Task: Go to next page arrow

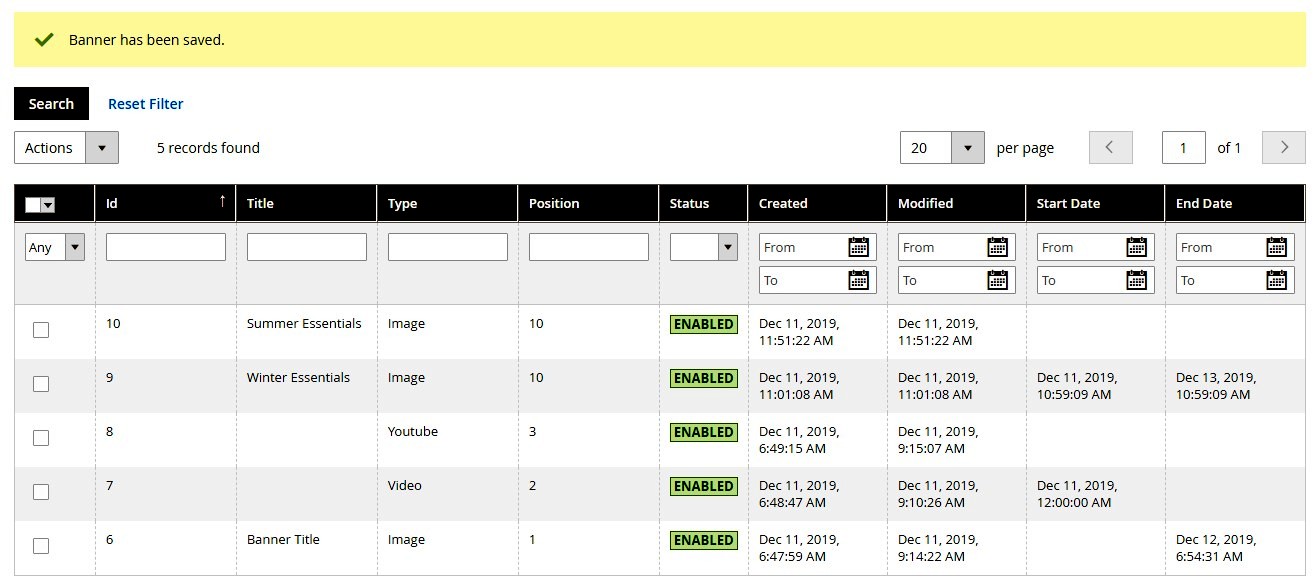Action: 1284,148
